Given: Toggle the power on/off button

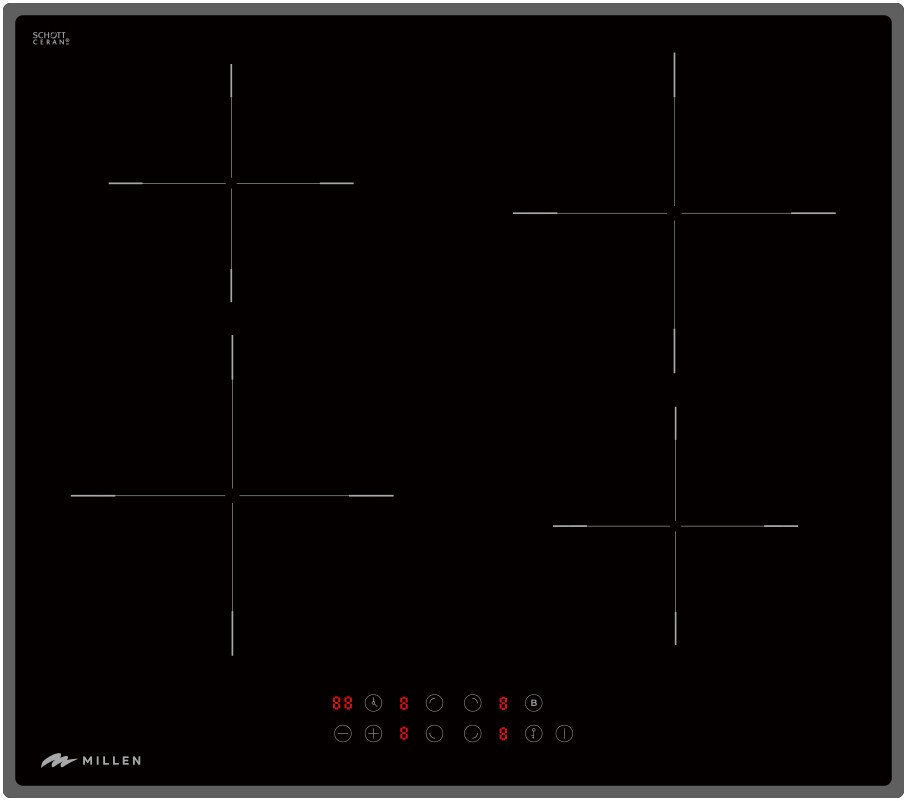Looking at the screenshot, I should 564,734.
